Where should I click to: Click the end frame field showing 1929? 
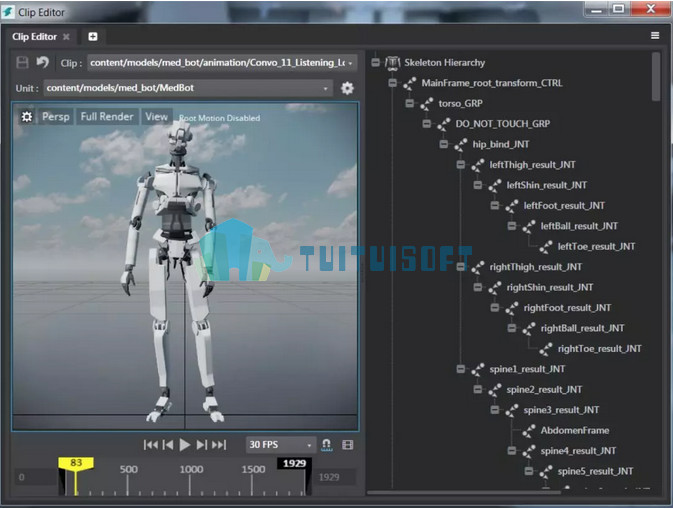coord(335,477)
